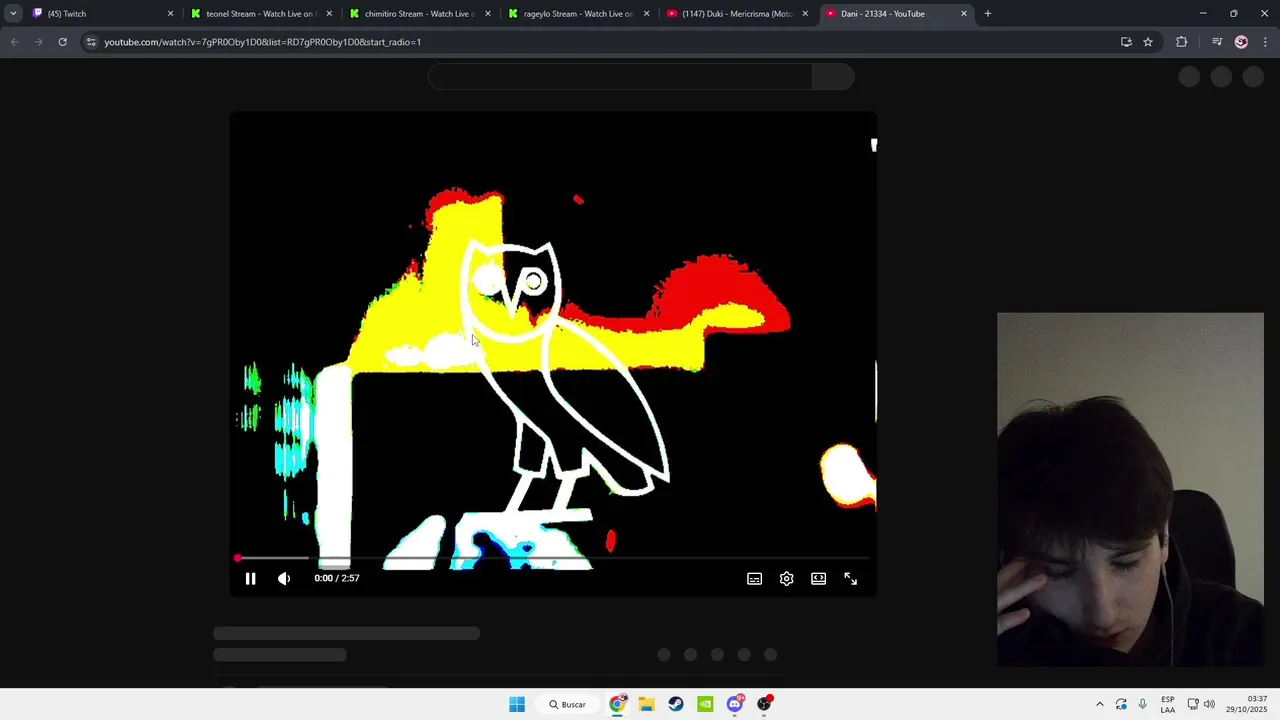Open the network tray icon
The height and width of the screenshot is (720, 1280).
[x=1193, y=704]
